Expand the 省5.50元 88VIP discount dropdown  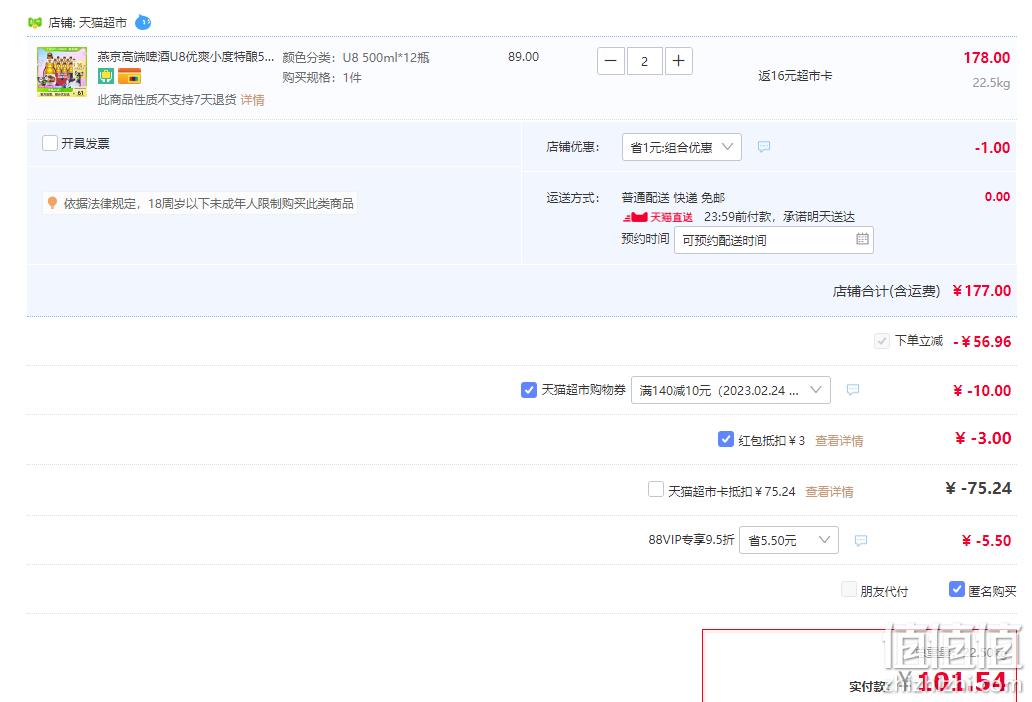(x=788, y=540)
